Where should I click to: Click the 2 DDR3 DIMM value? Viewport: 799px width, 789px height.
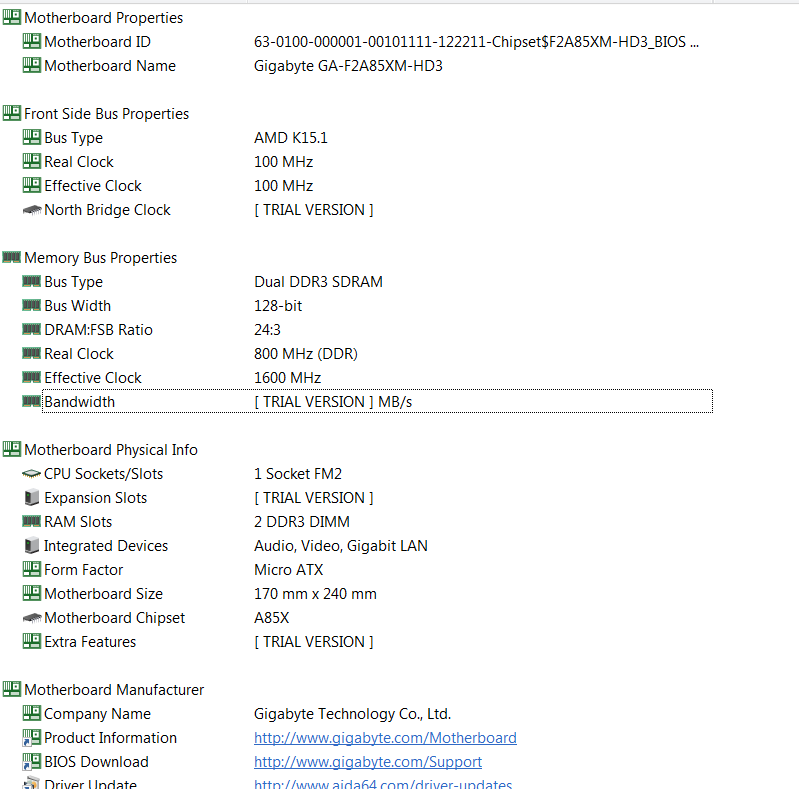[x=302, y=521]
